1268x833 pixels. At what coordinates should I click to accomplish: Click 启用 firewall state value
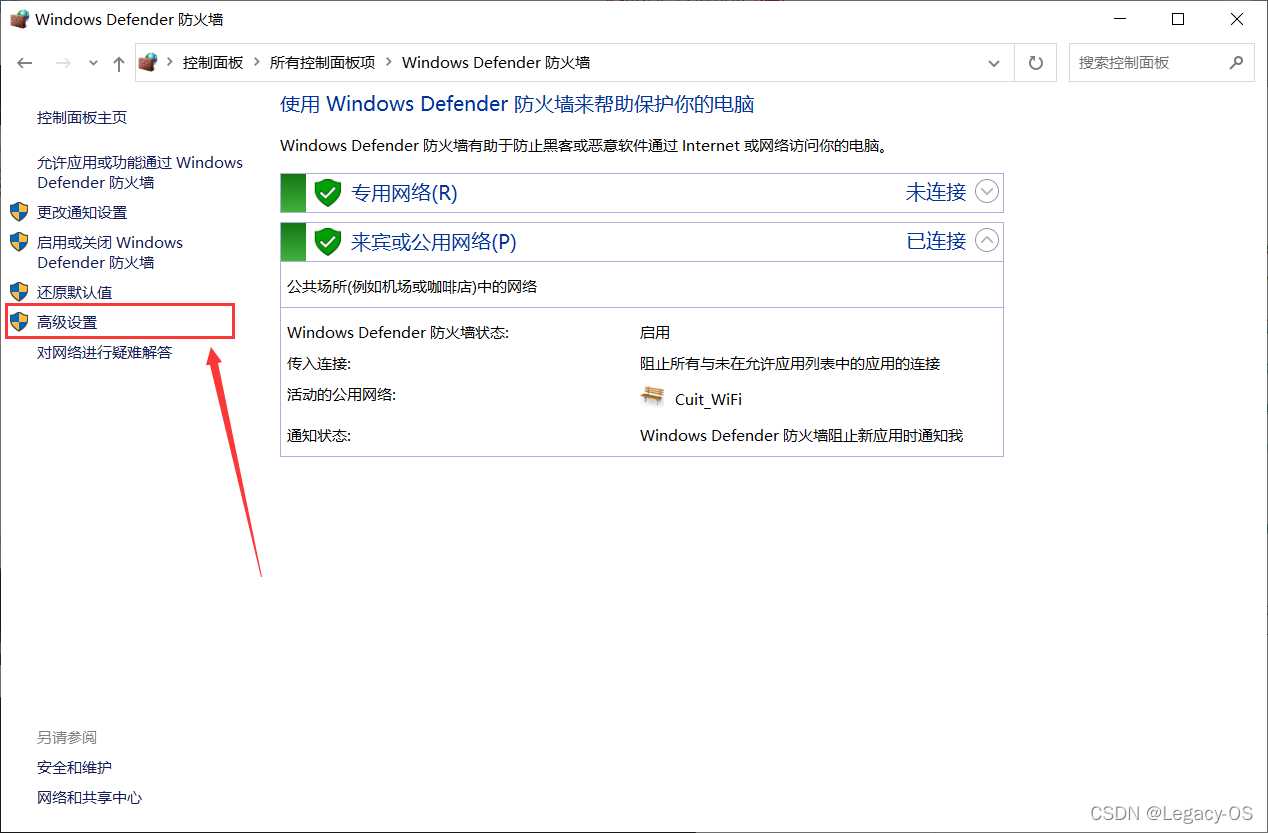pos(655,332)
